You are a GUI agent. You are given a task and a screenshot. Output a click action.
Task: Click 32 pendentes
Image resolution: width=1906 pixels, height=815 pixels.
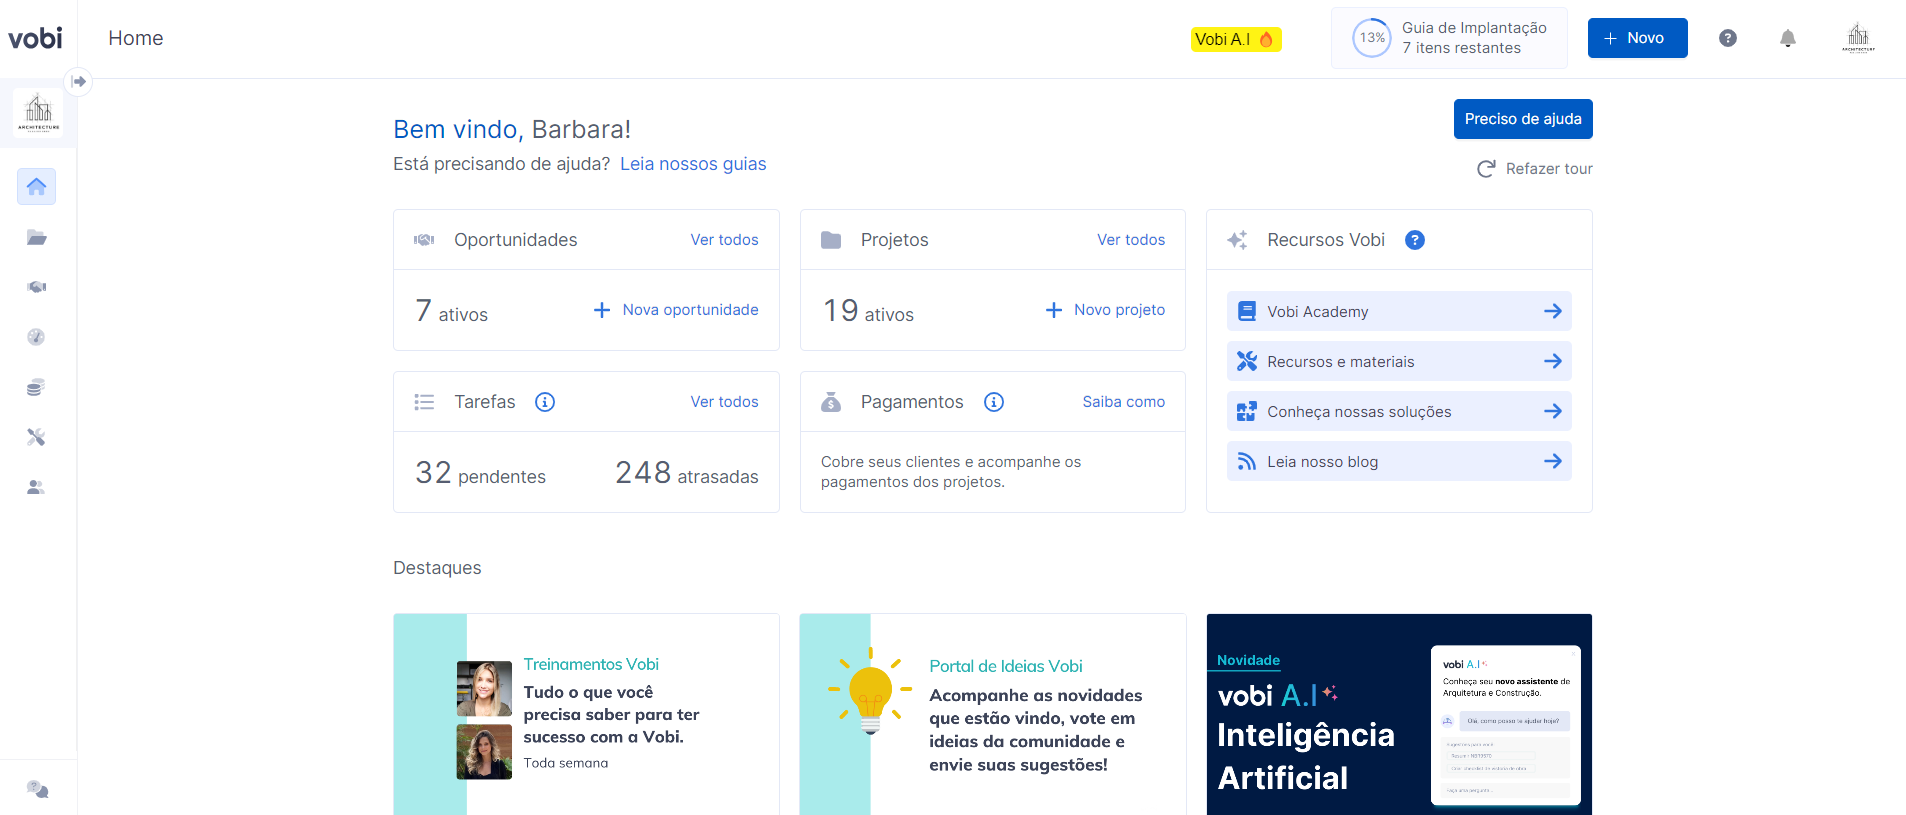pos(481,473)
